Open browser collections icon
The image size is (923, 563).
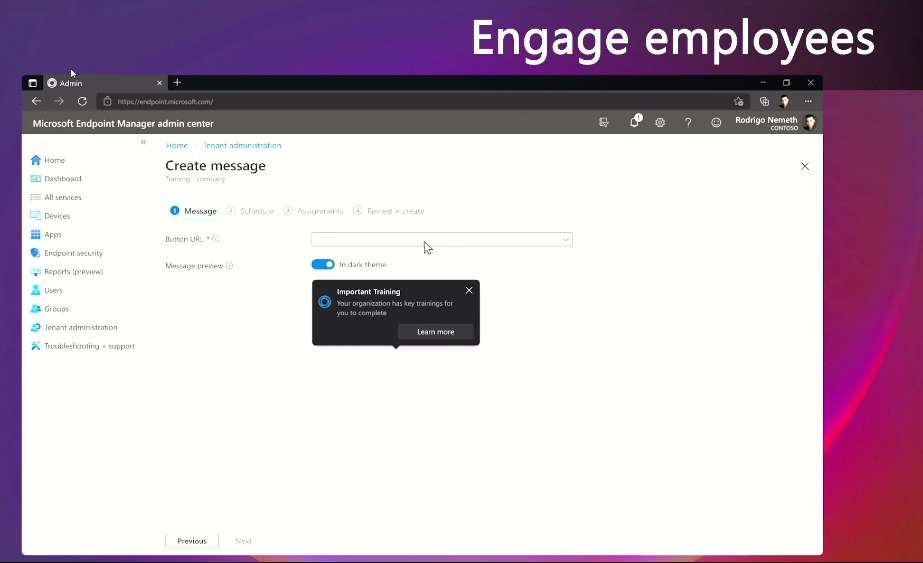tap(764, 101)
